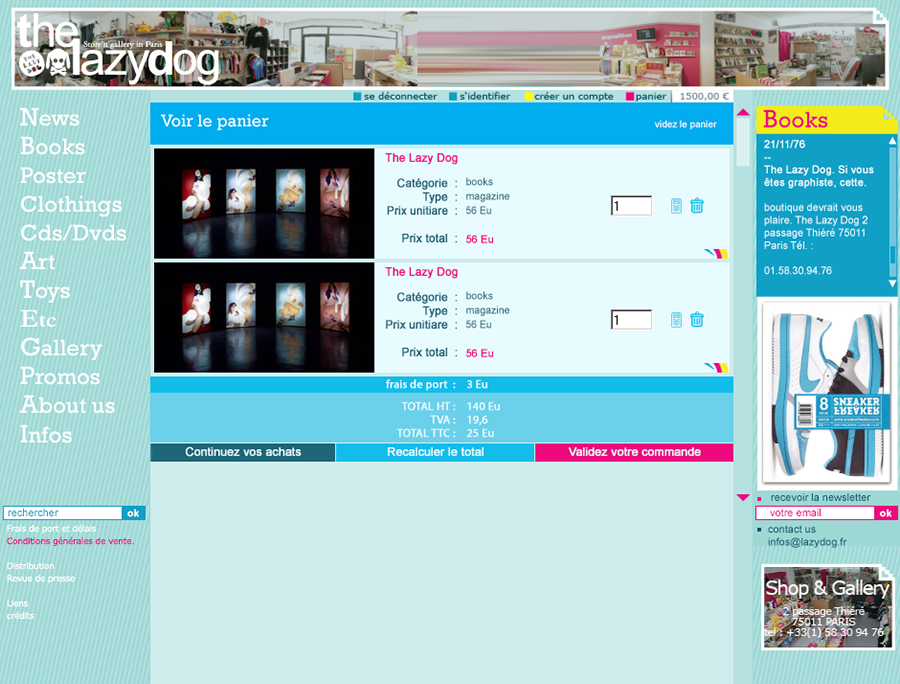The image size is (900, 684).
Task: Open the Cds/Dvds section
Action: [x=73, y=233]
